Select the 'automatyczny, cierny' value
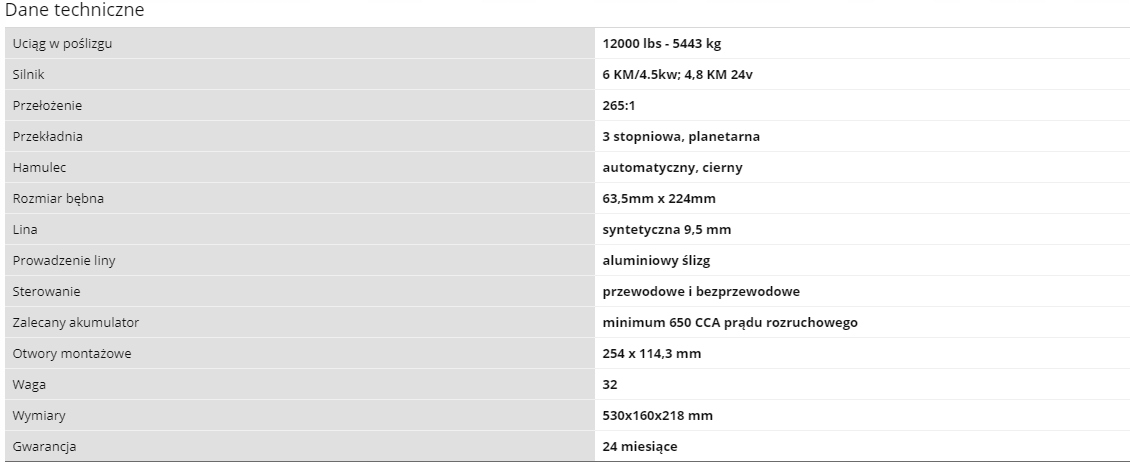The width and height of the screenshot is (1130, 462). point(672,168)
